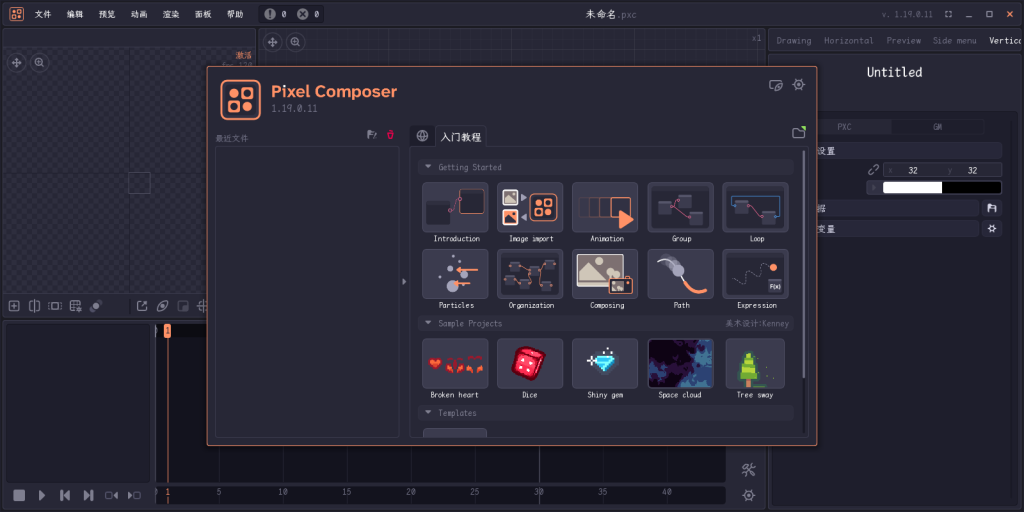
Task: Go to the next keyframe
Action: [x=134, y=496]
